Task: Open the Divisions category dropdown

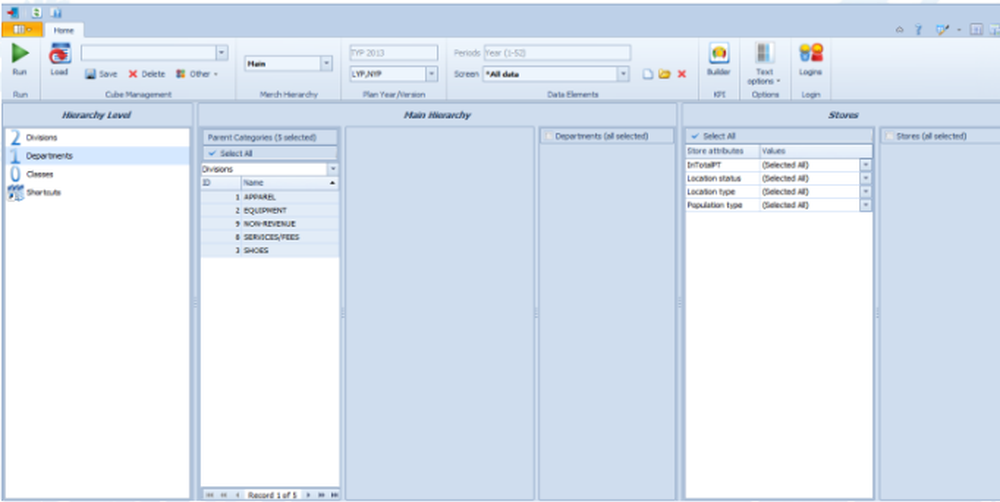Action: (x=332, y=169)
